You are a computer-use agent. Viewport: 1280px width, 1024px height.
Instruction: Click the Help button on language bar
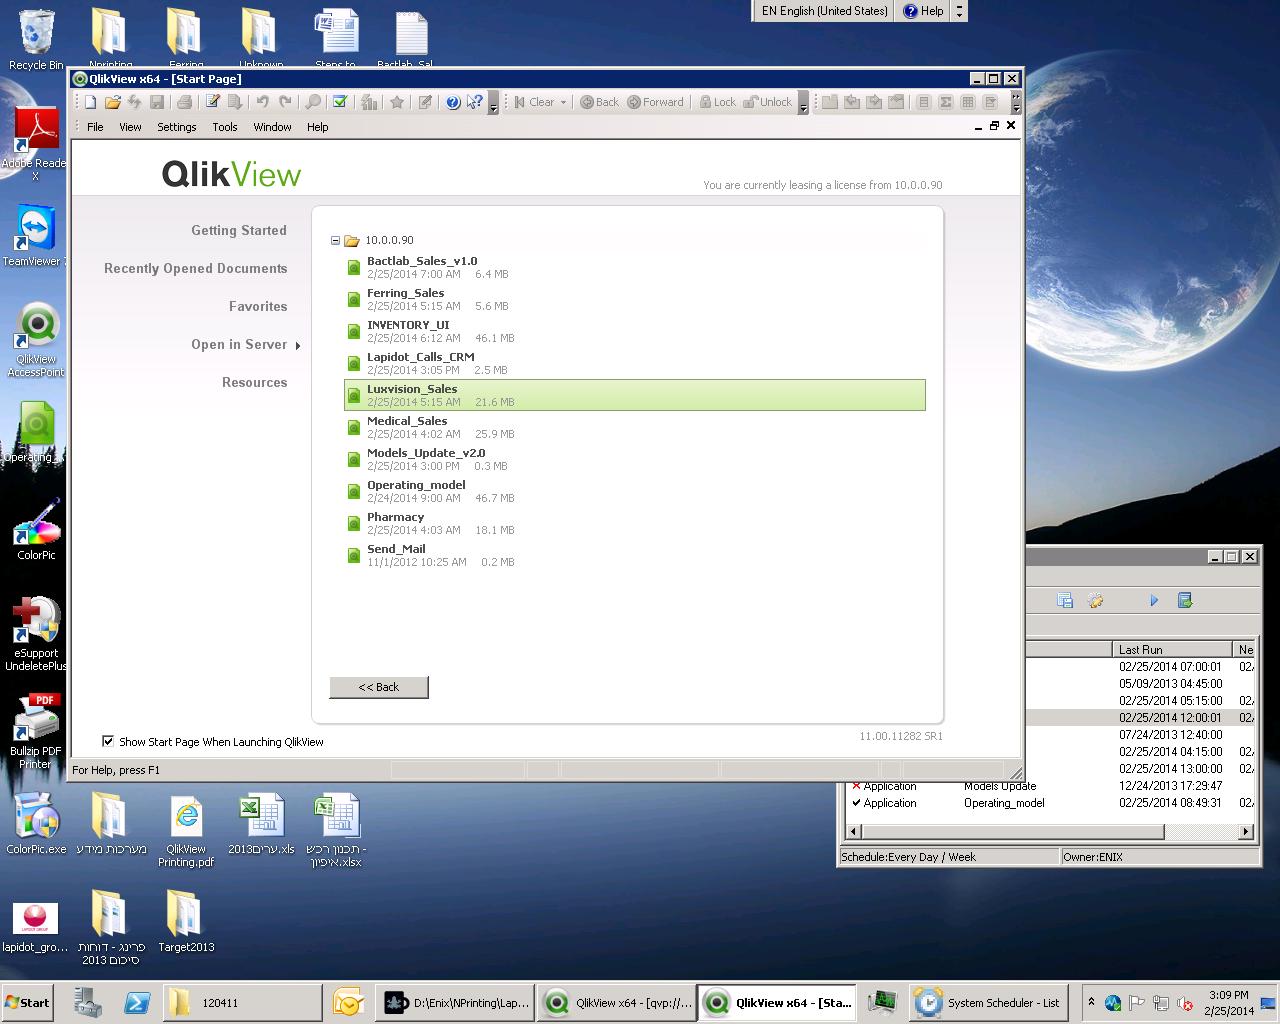point(923,11)
